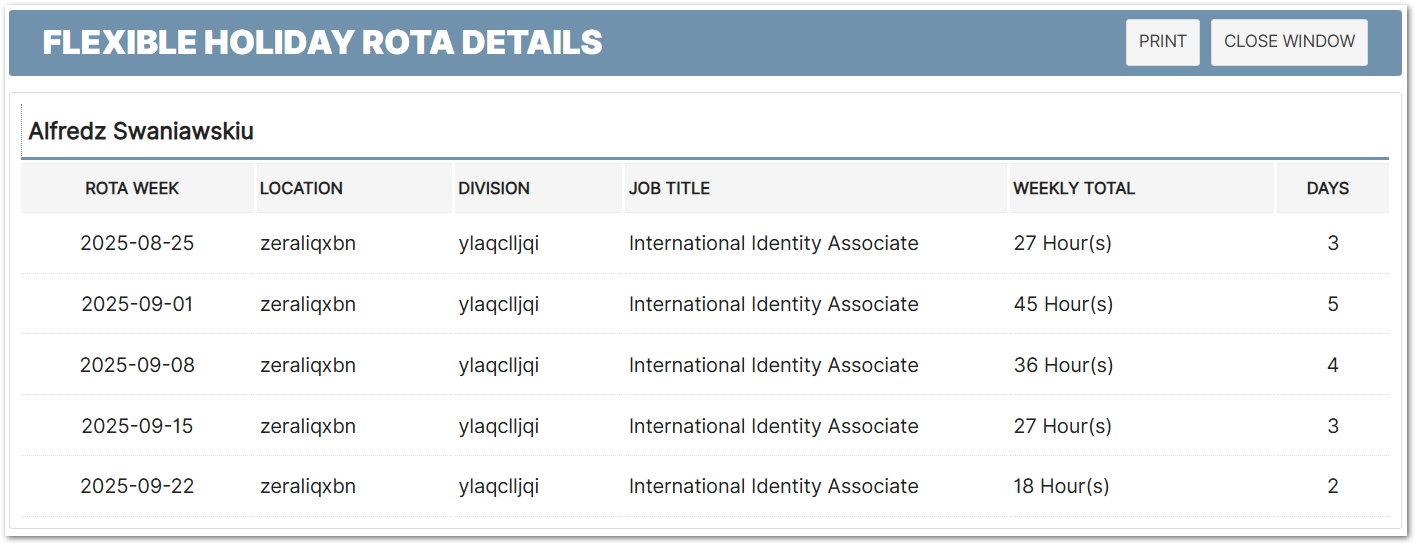1418x545 pixels.
Task: Click the WEEKLY TOTAL column header
Action: (1074, 188)
